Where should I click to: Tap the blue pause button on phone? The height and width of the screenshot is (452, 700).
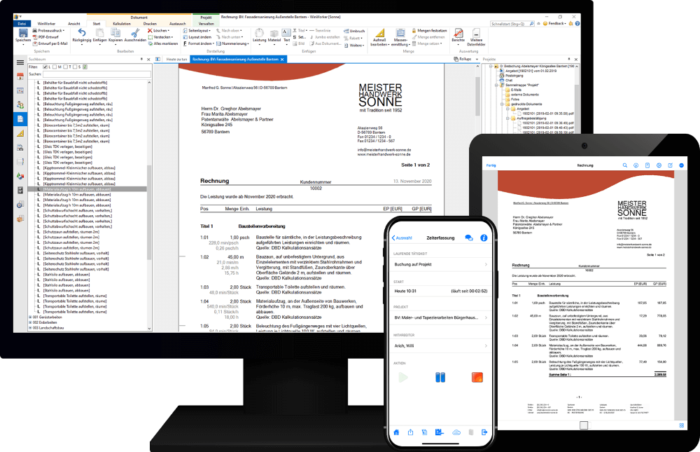coord(440,378)
